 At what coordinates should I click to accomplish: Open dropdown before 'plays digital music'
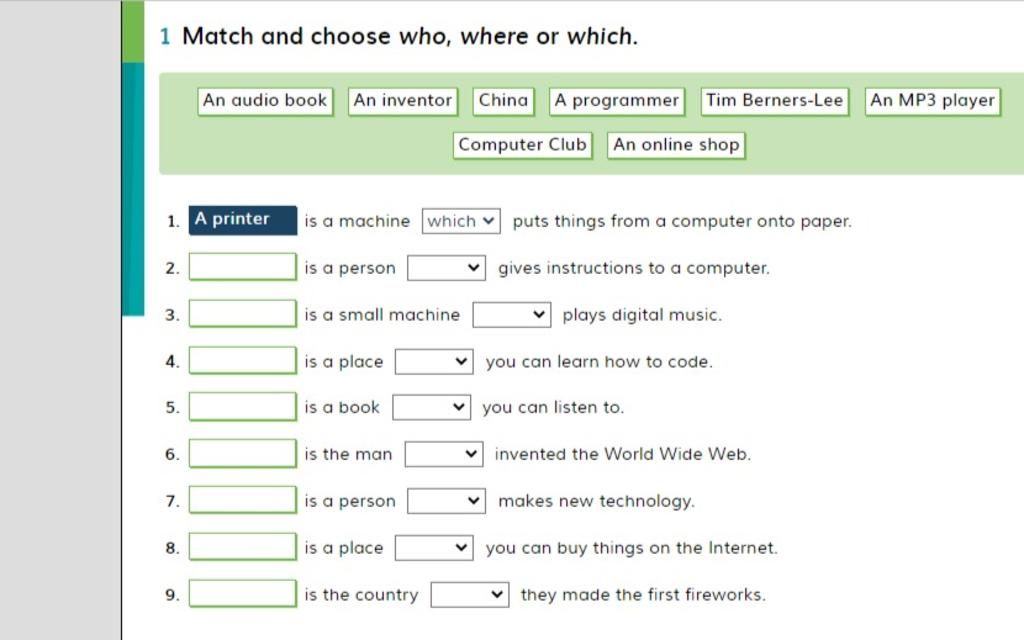coord(512,315)
